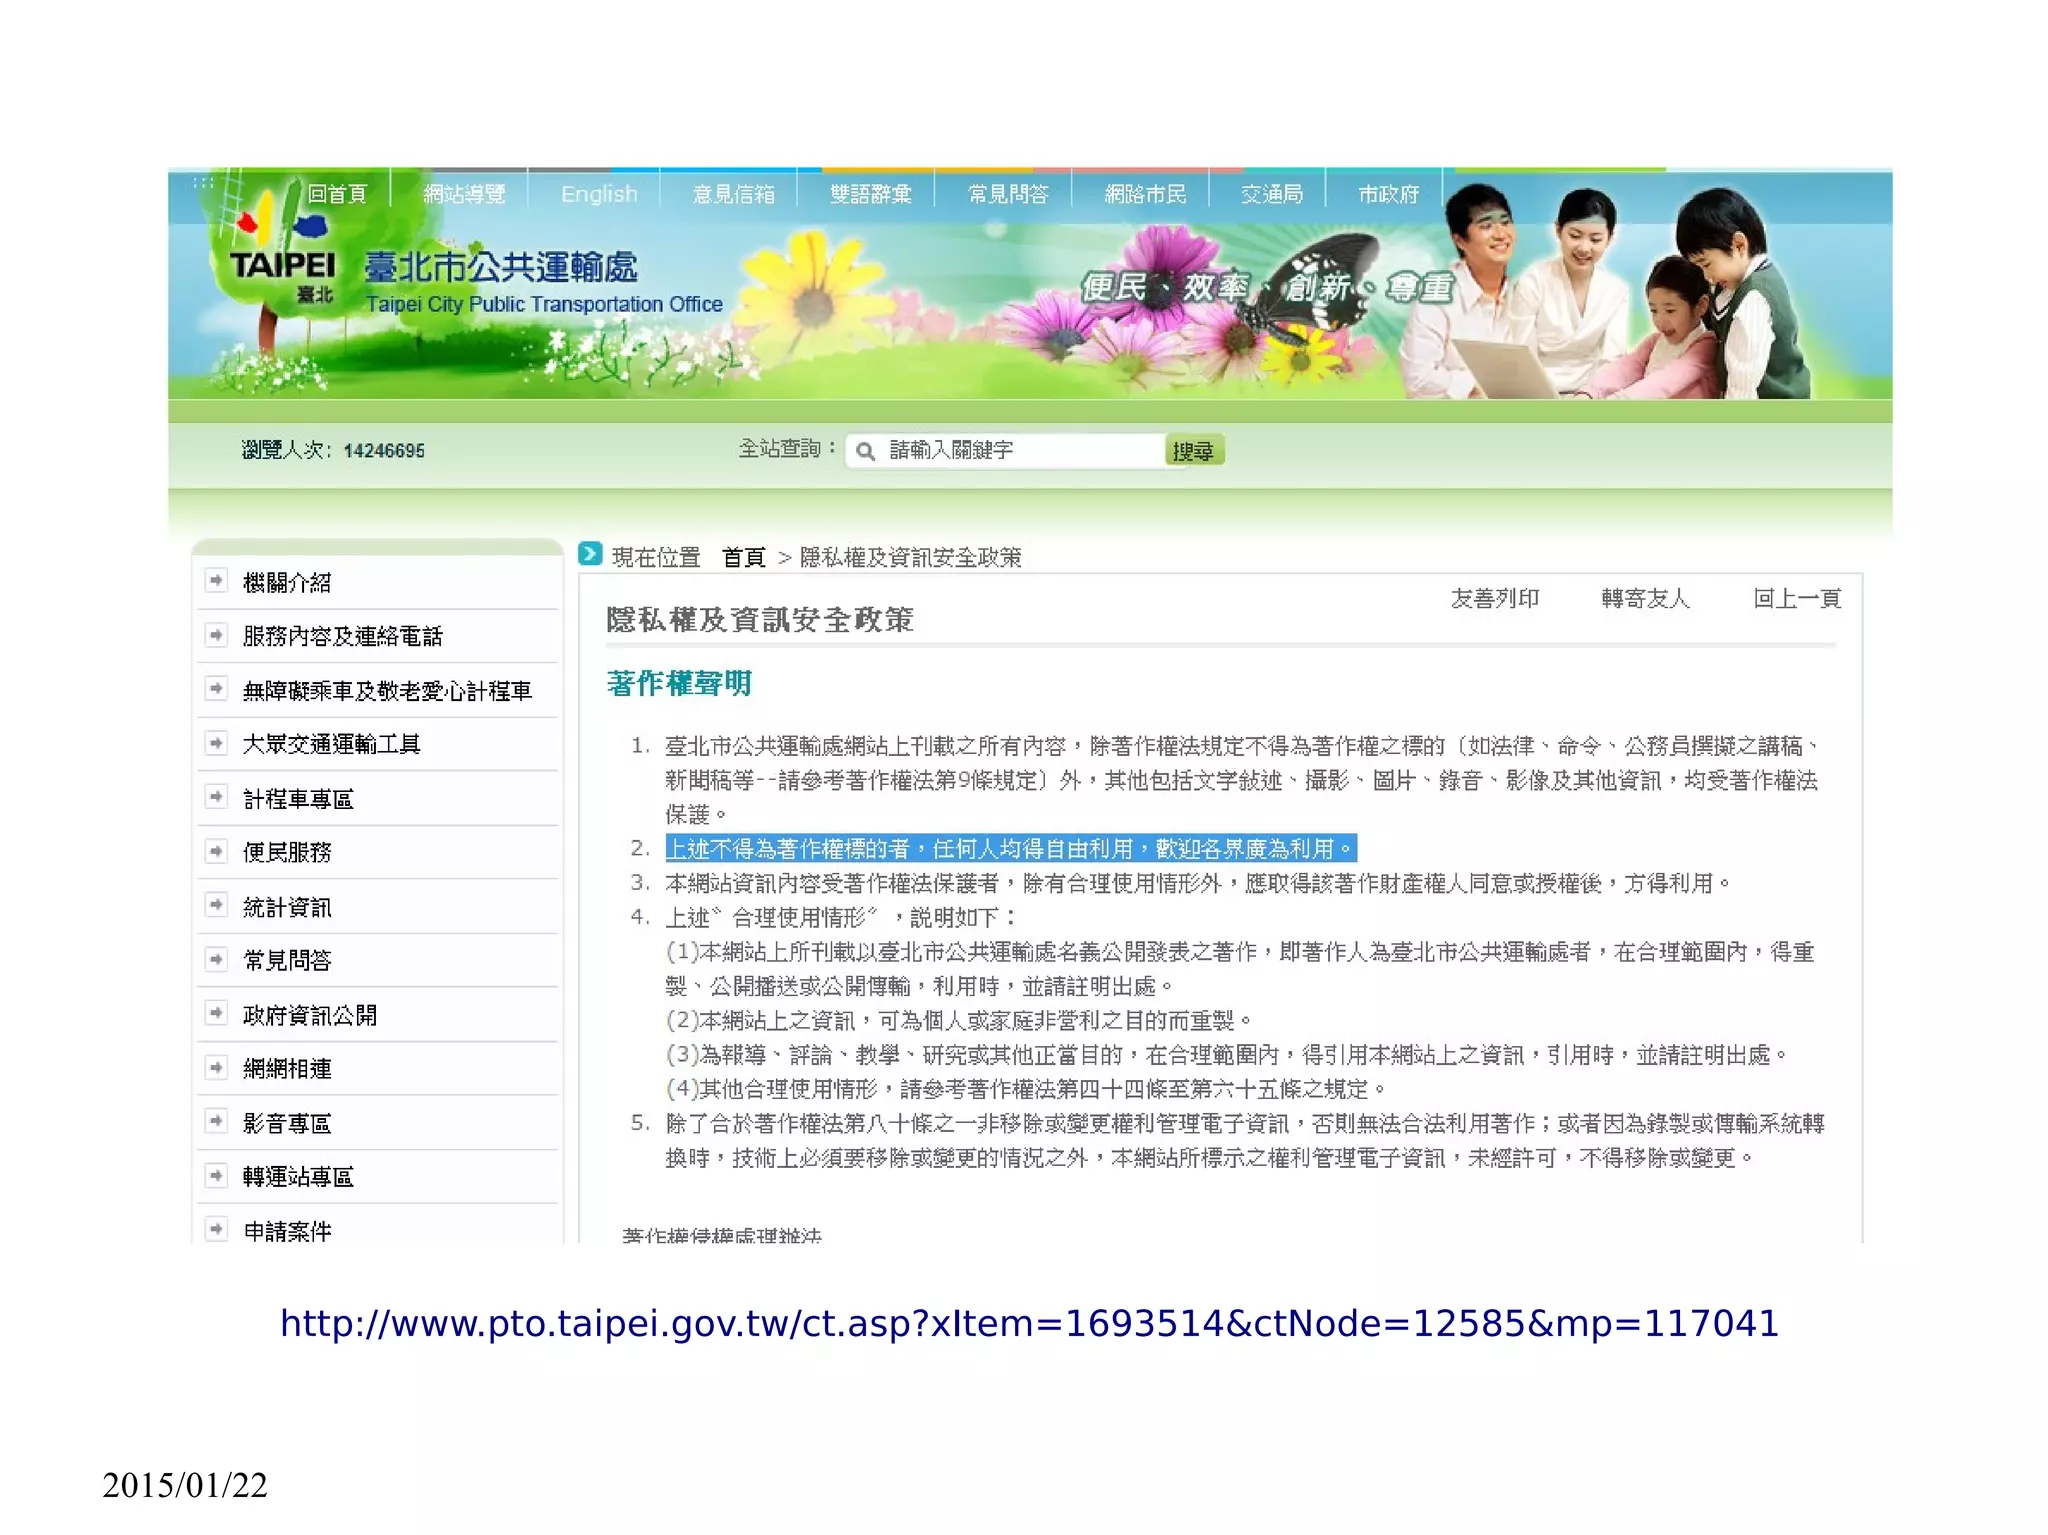Open 意見信箱 in top navigation
2048x1535 pixels.
734,194
